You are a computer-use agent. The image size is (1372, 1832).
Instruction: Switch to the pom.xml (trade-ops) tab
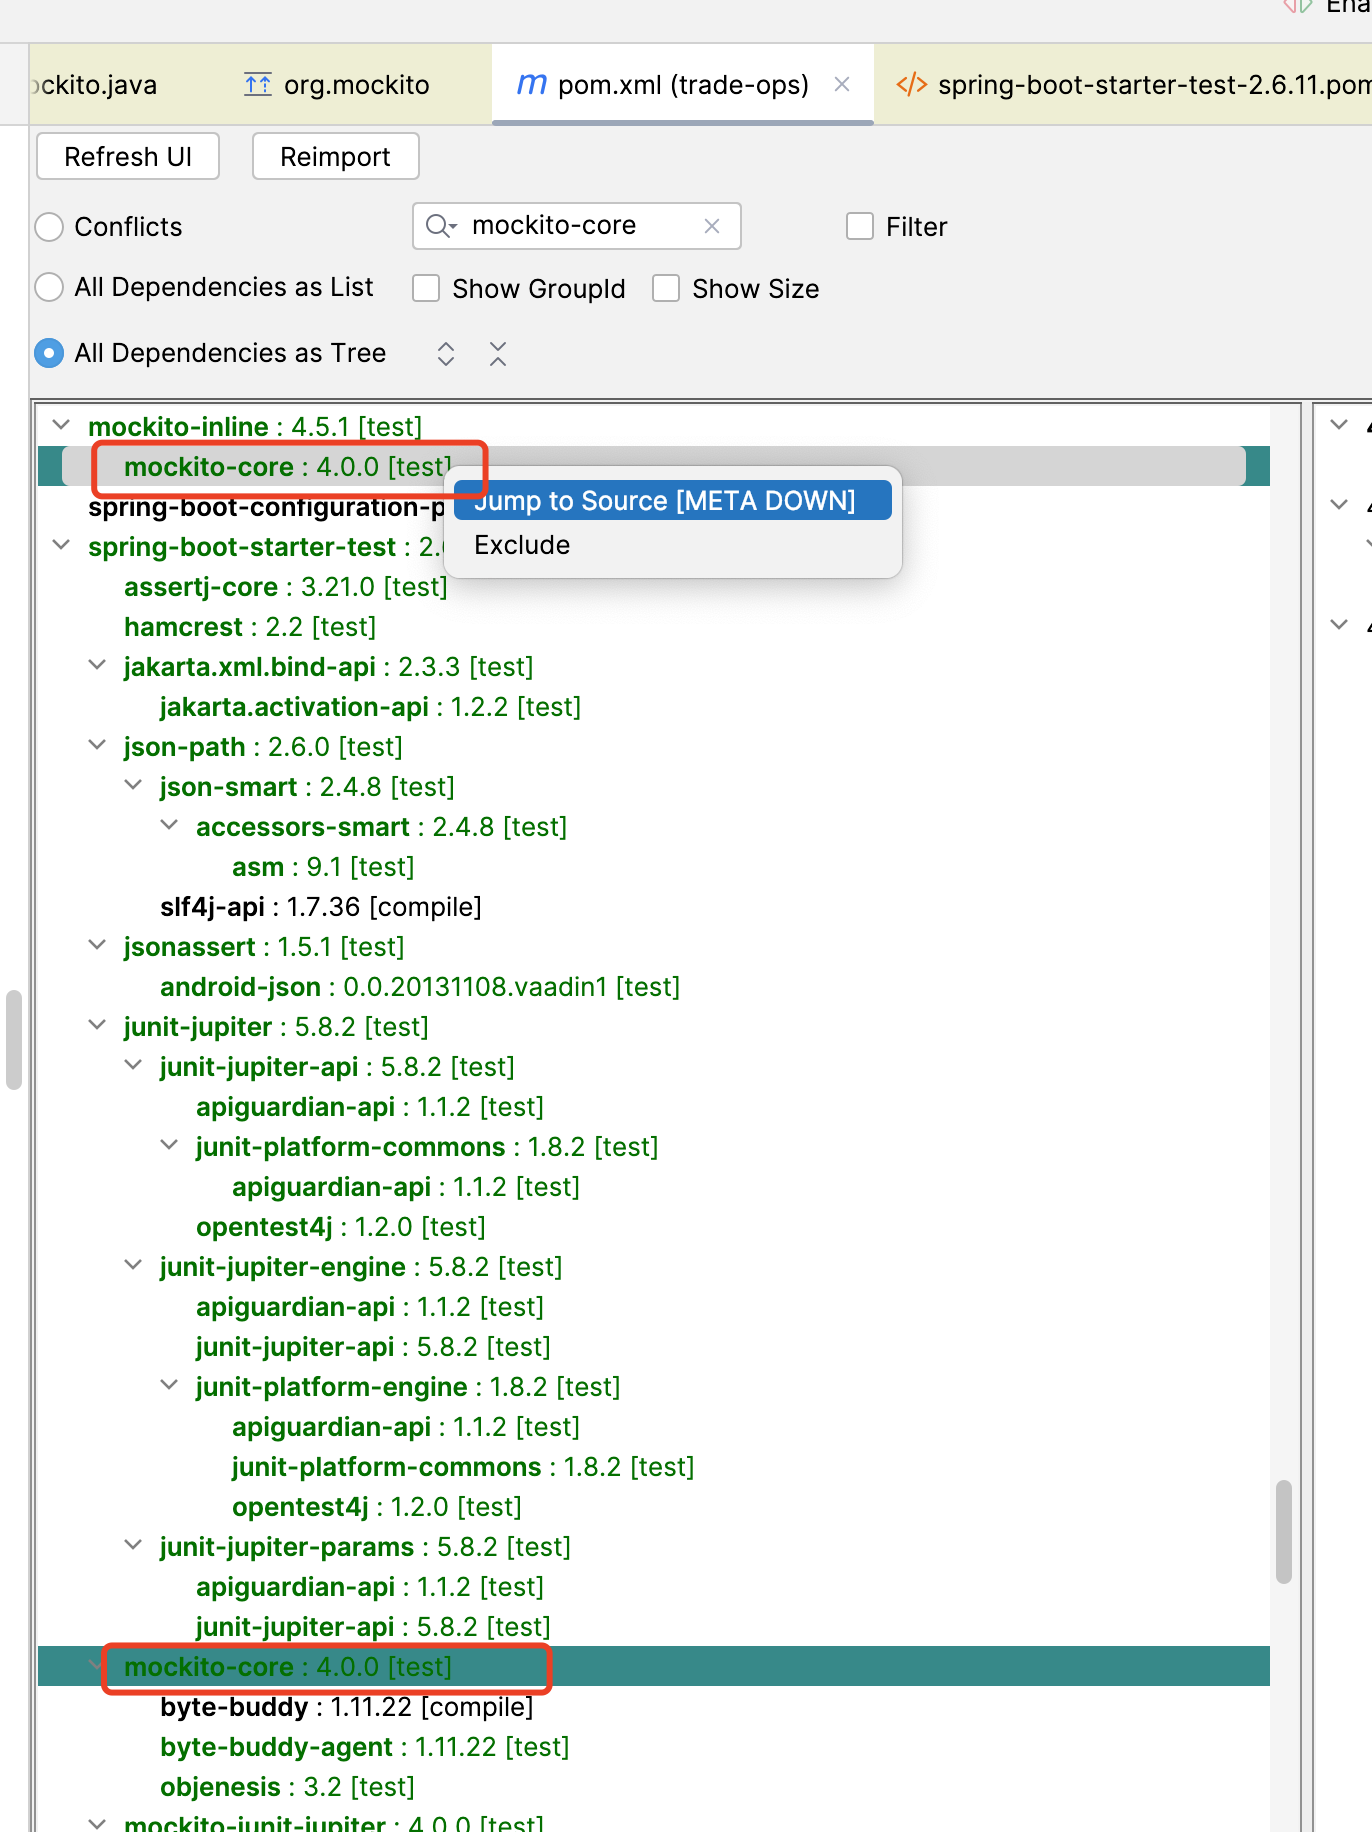[x=683, y=85]
